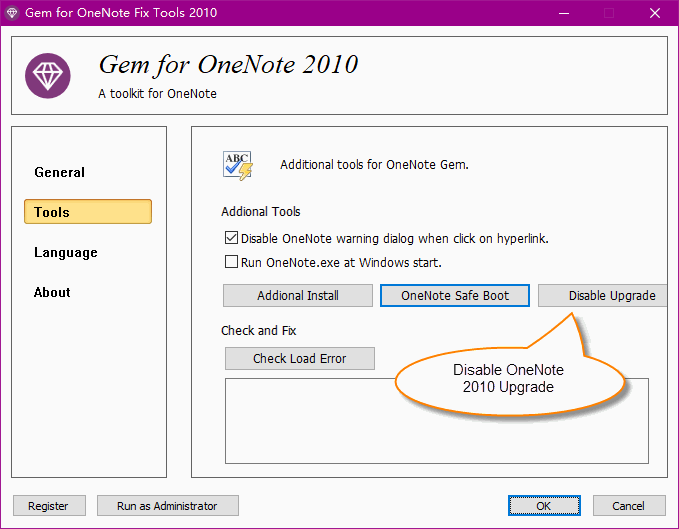This screenshot has height=529, width=679.
Task: Confirm with the OK button
Action: coord(544,506)
